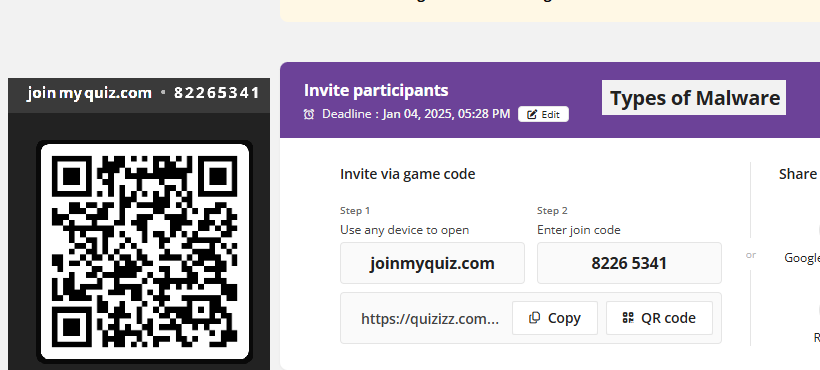This screenshot has height=370, width=820.
Task: Click the https://quizizz.com... link text
Action: pyautogui.click(x=430, y=318)
